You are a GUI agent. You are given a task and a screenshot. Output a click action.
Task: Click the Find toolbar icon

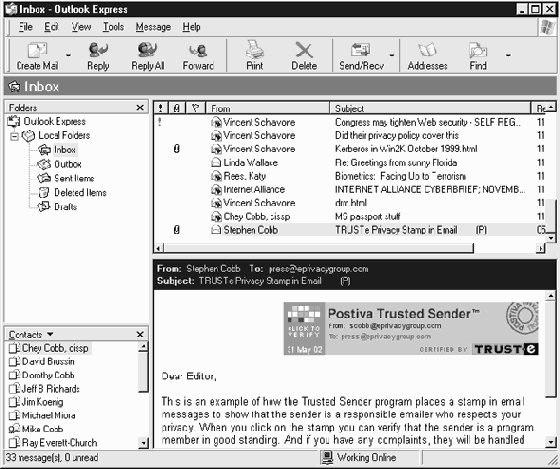pos(478,56)
